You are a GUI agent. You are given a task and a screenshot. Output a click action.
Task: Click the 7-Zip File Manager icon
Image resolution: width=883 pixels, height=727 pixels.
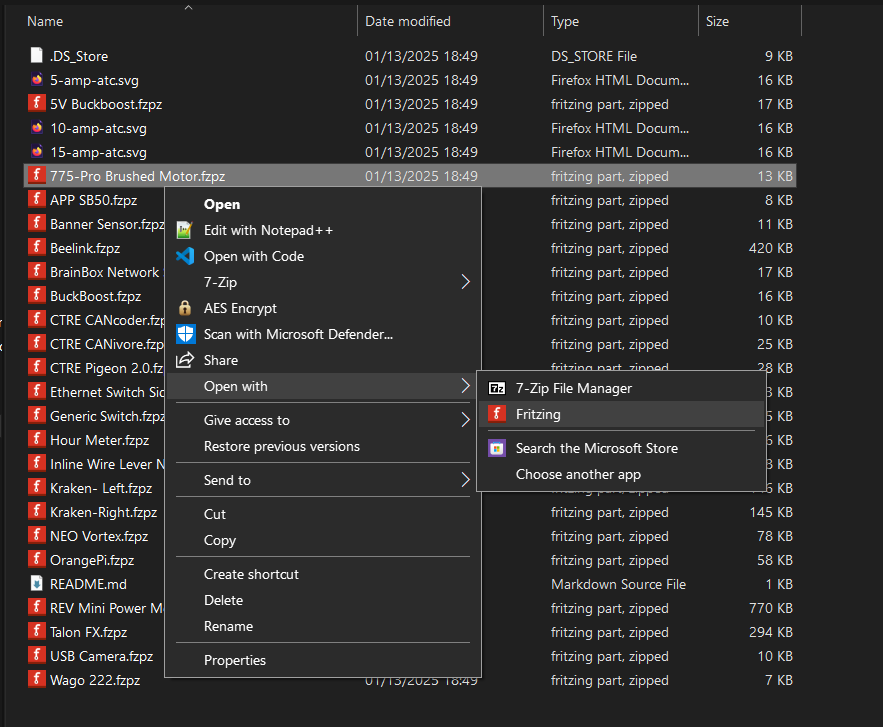click(x=497, y=388)
